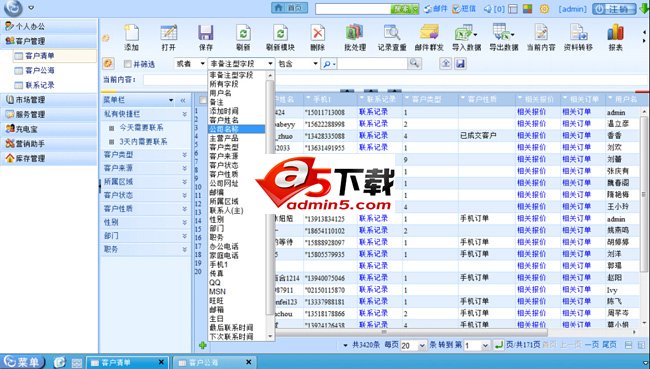Open the 每页 20 records-per-page dropdown

click(413, 345)
